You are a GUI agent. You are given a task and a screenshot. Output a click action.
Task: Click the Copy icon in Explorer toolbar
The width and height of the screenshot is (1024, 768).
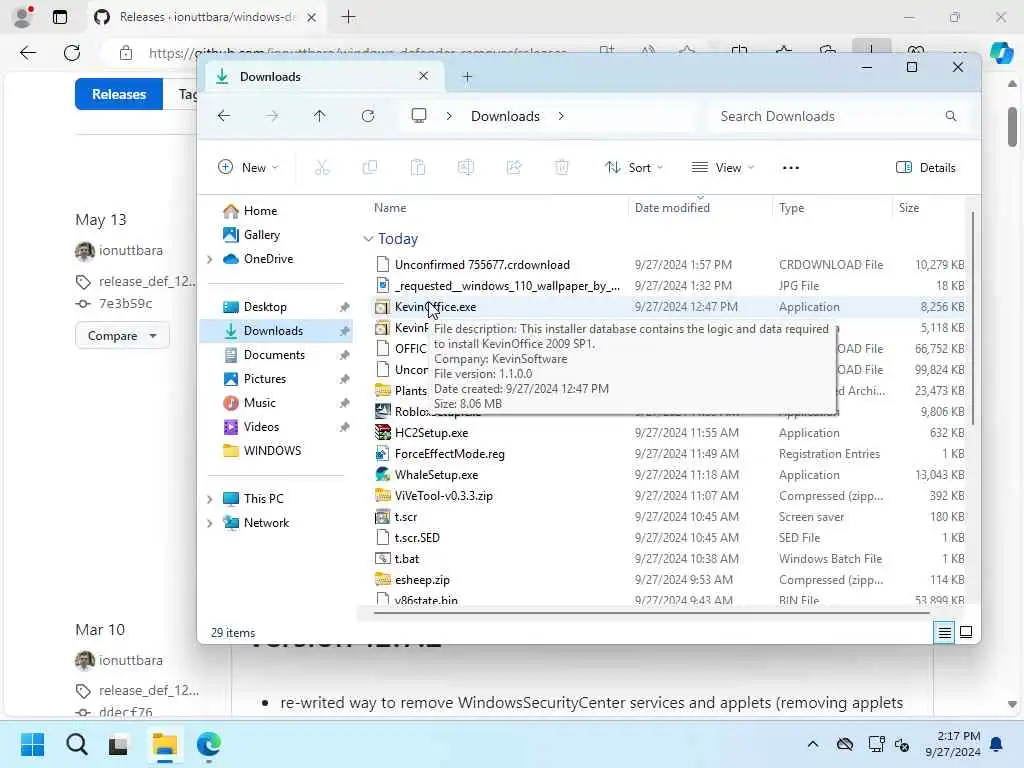[370, 168]
